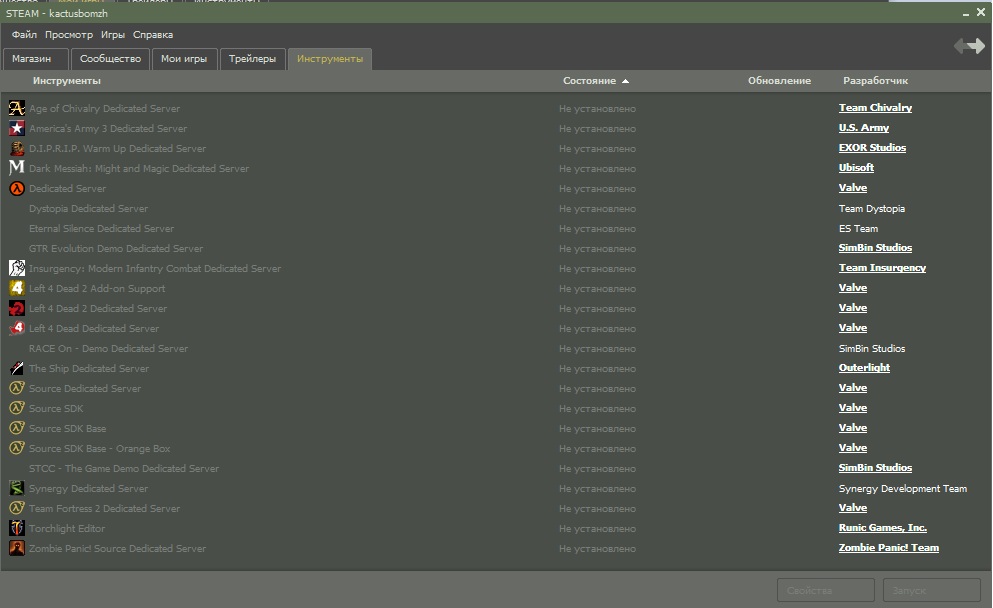993x608 pixels.
Task: Sort by the Обновление column header
Action: pyautogui.click(x=779, y=81)
